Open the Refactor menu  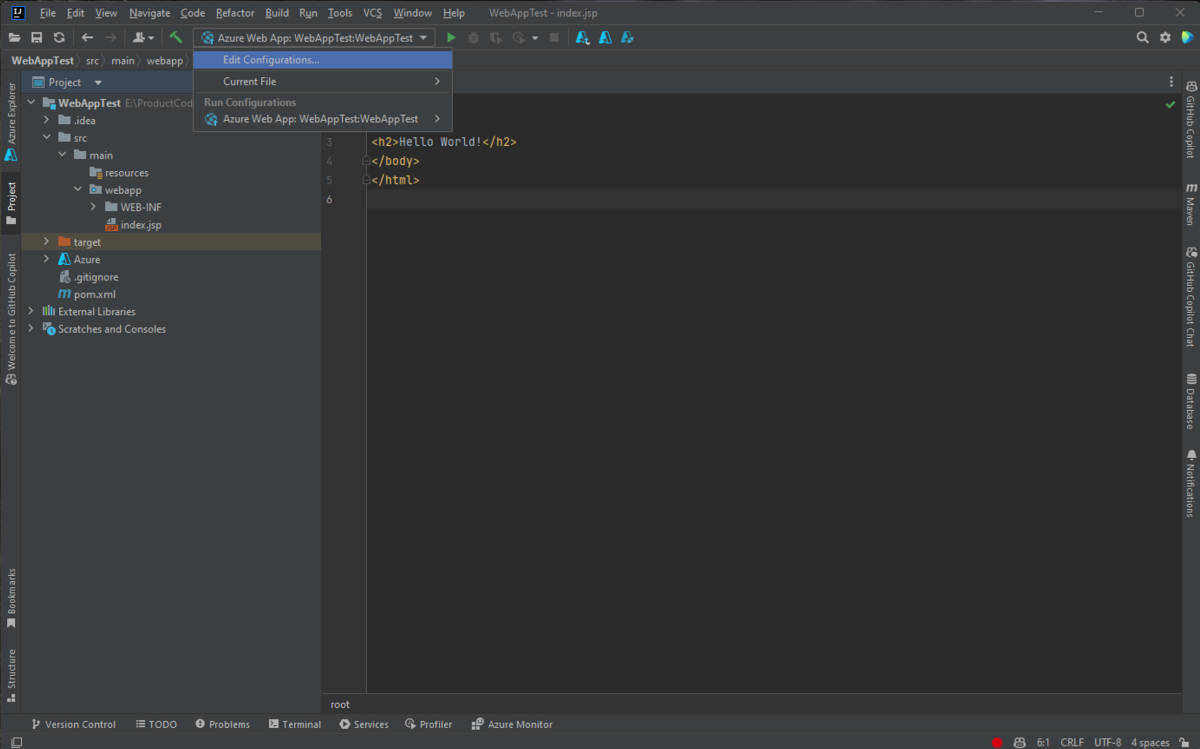point(234,12)
